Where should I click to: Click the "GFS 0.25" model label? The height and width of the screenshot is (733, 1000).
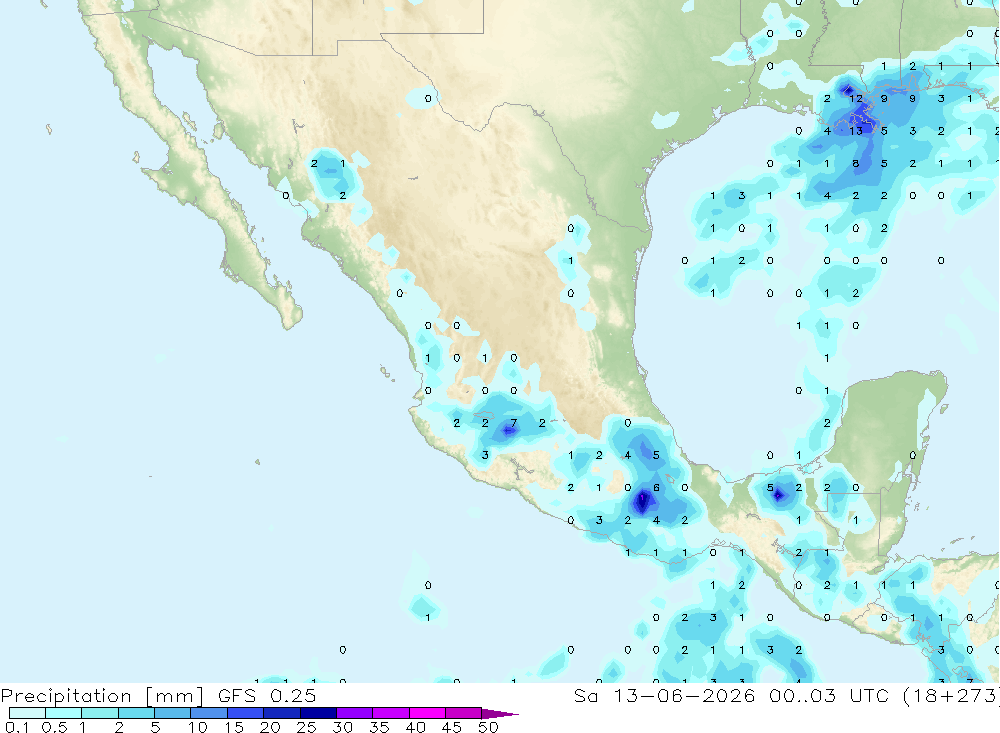267,696
